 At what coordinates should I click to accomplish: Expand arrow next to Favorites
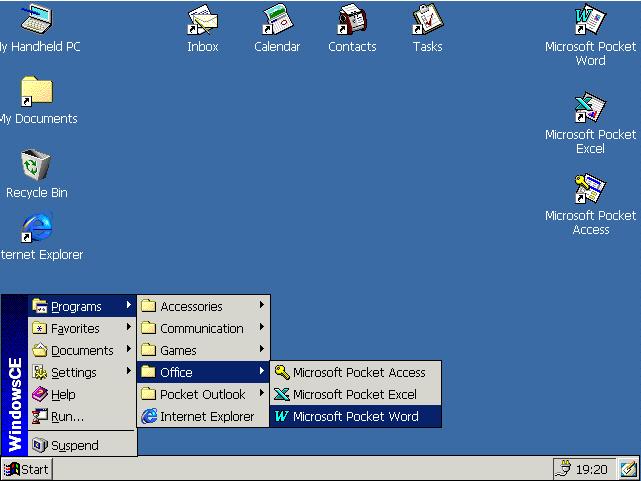(128, 327)
